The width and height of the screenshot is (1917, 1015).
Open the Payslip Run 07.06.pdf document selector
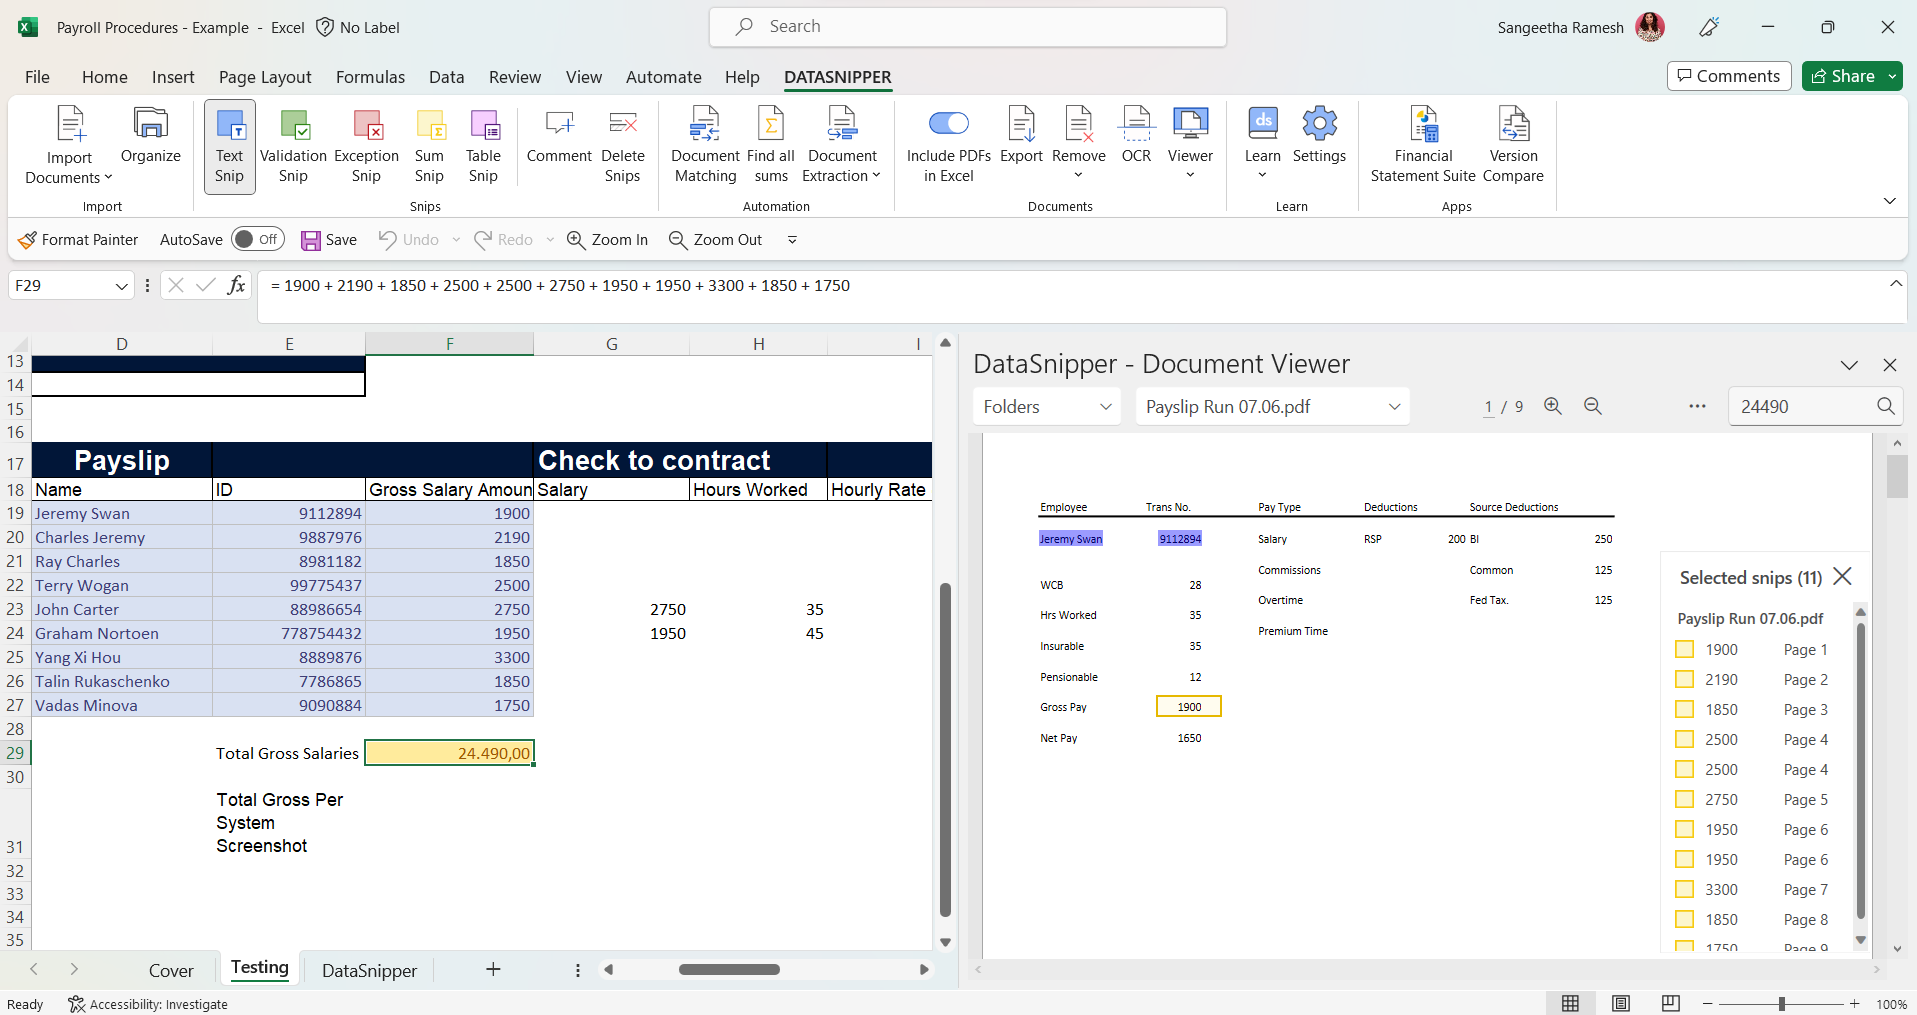click(1271, 406)
